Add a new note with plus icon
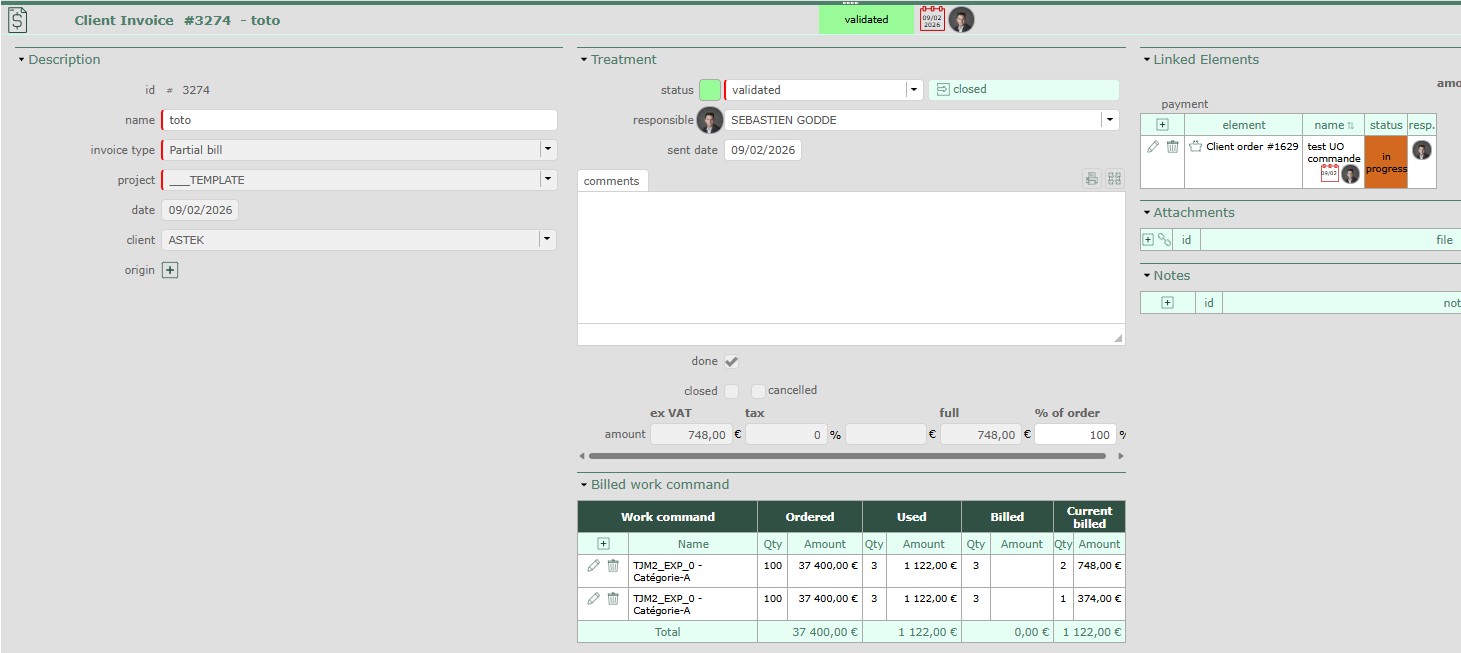The width and height of the screenshot is (1461, 653). 1167,303
